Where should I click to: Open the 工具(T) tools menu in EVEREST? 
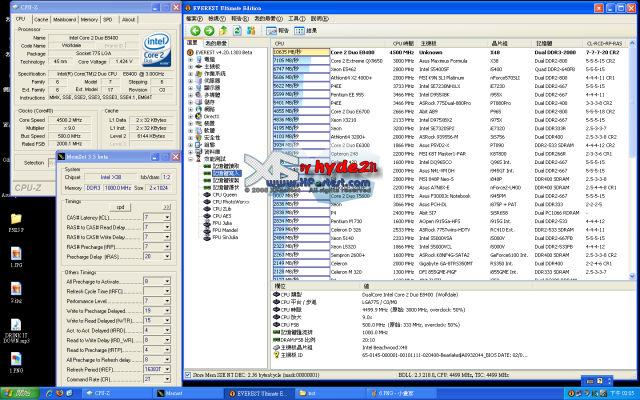point(297,19)
